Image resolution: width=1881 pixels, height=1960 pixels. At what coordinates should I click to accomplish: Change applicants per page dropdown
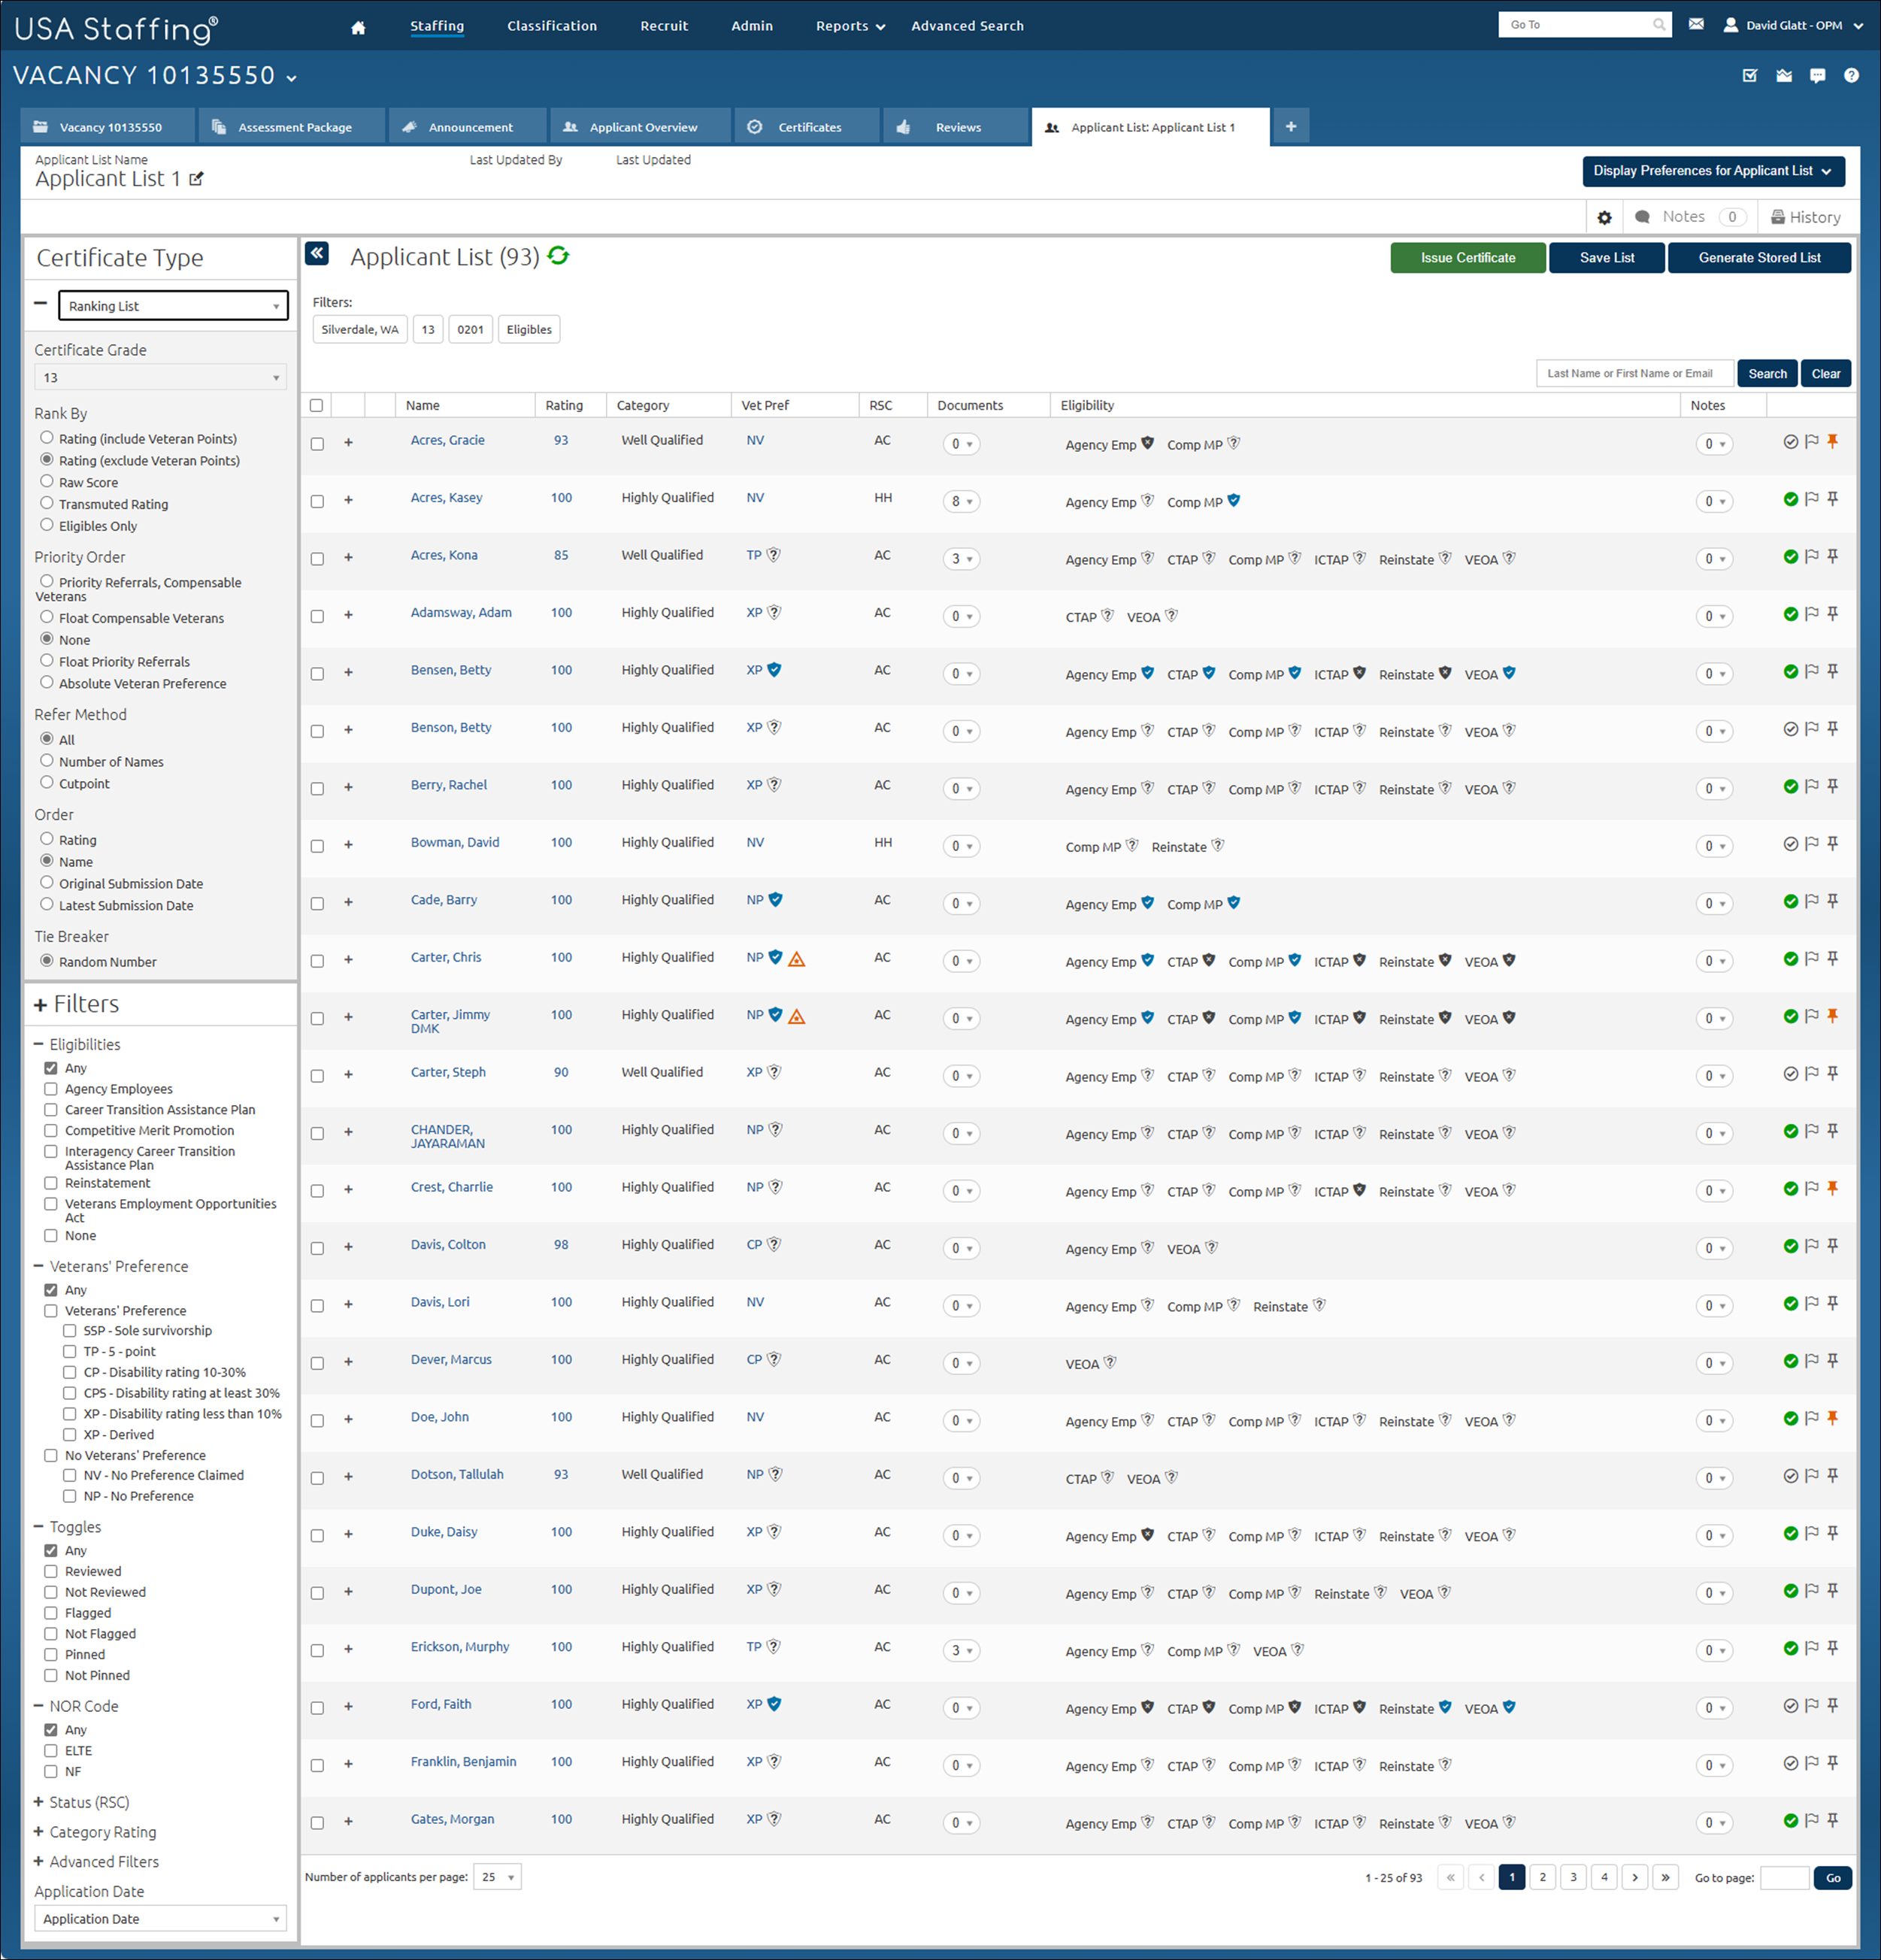tap(497, 1877)
